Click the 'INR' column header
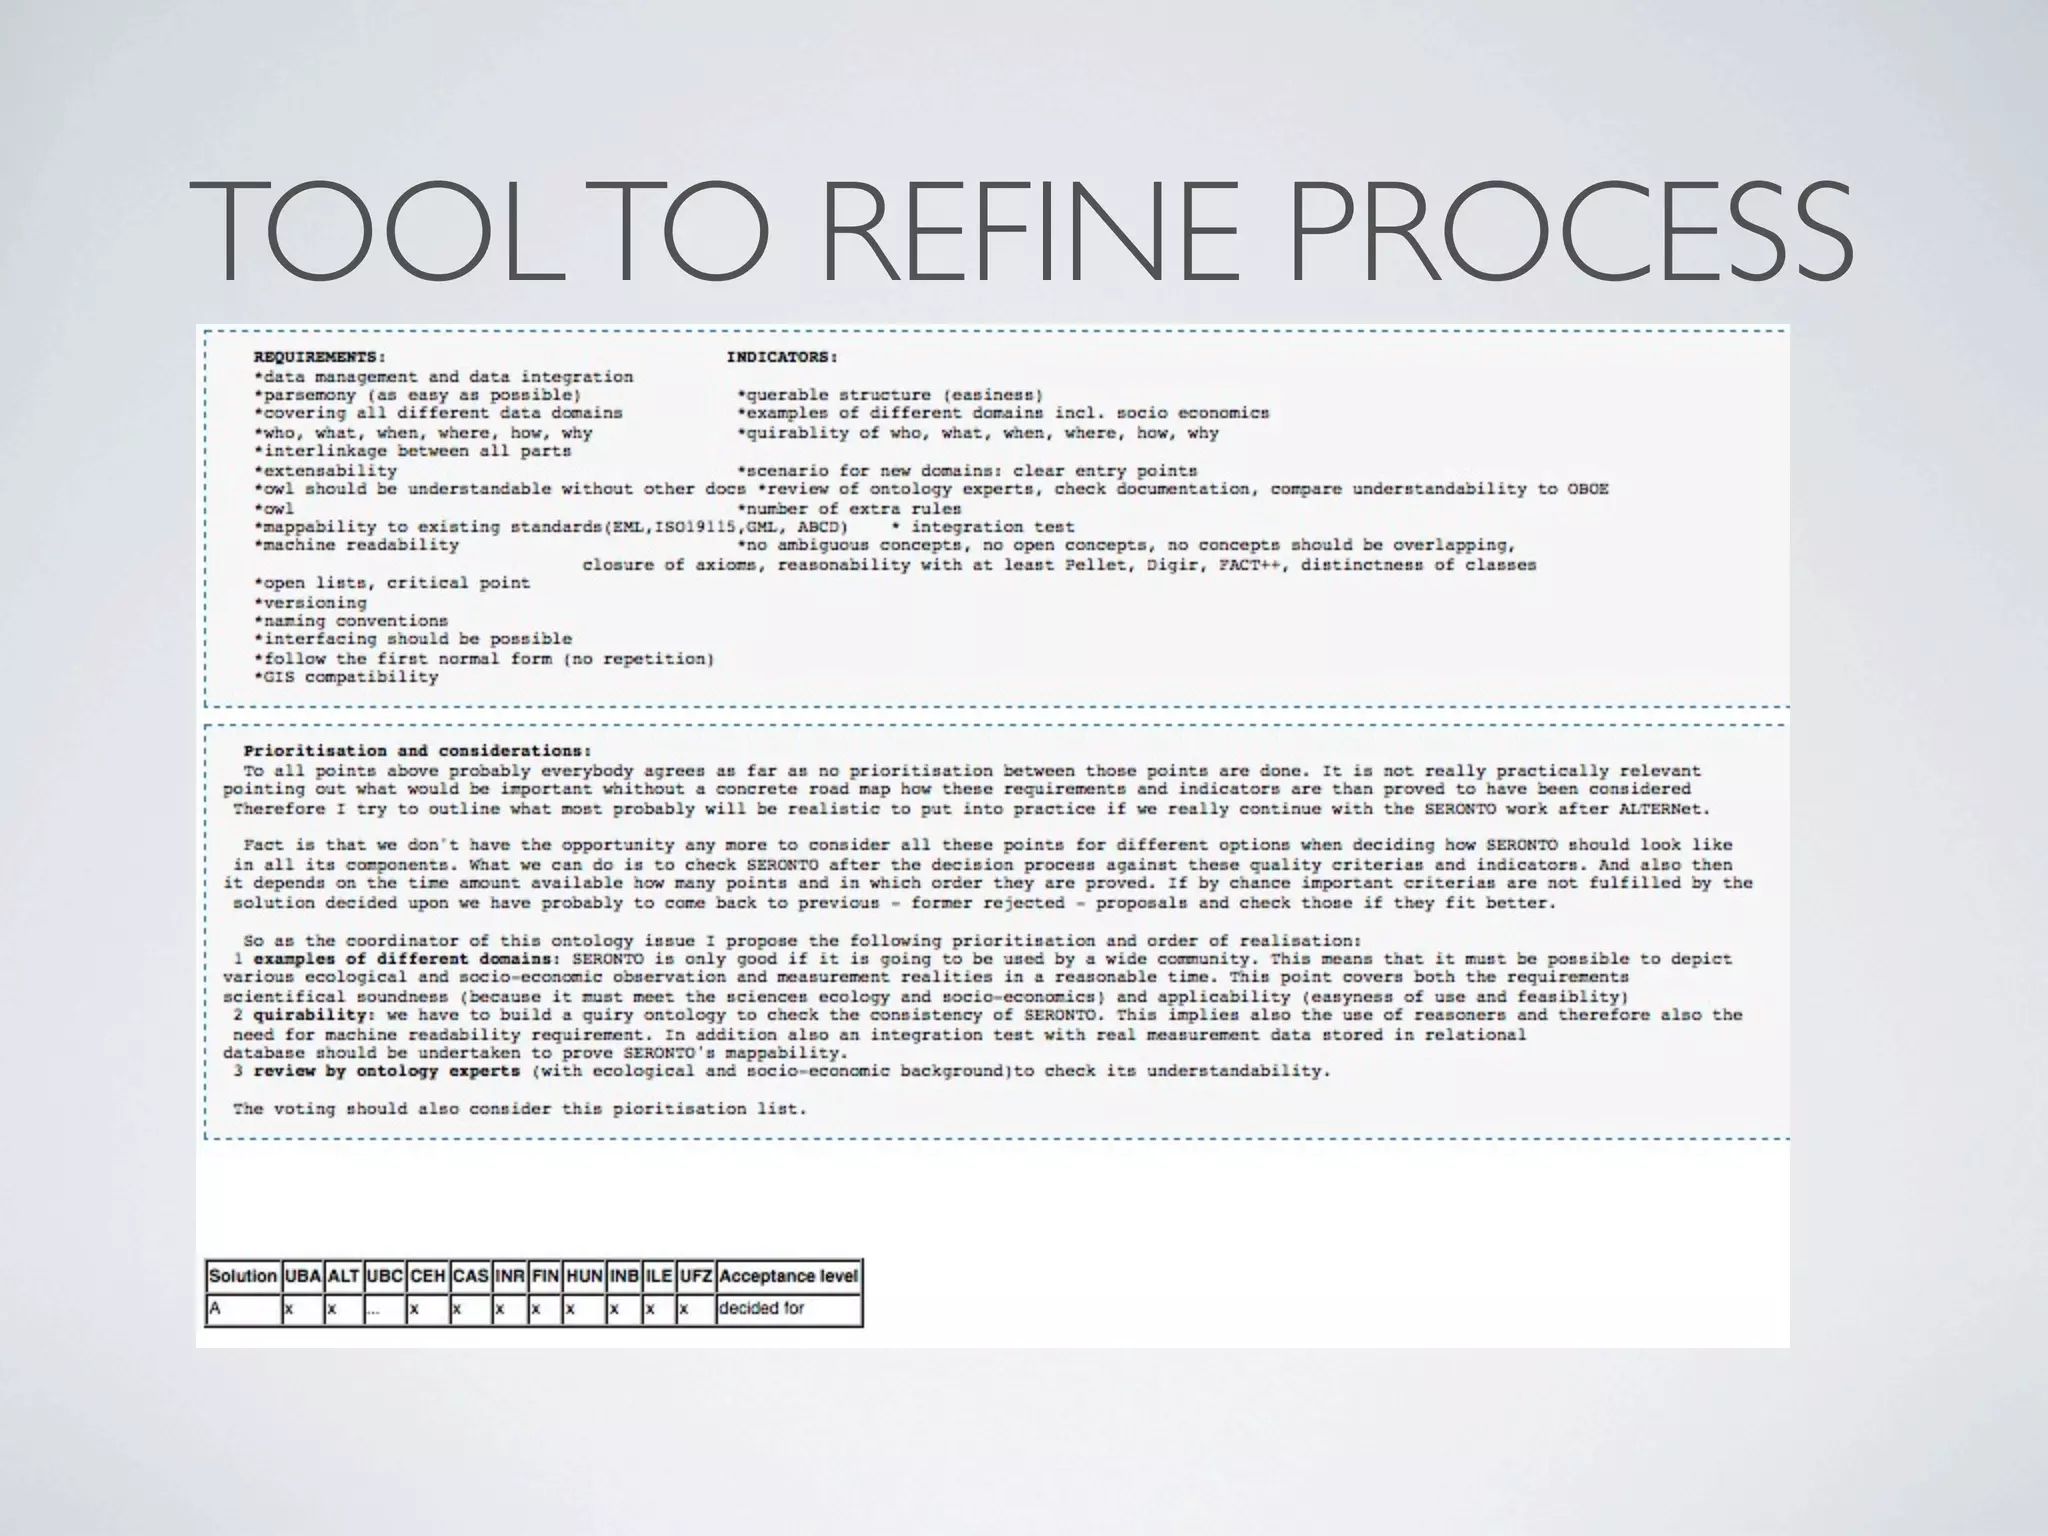2048x1536 pixels. (x=510, y=1276)
